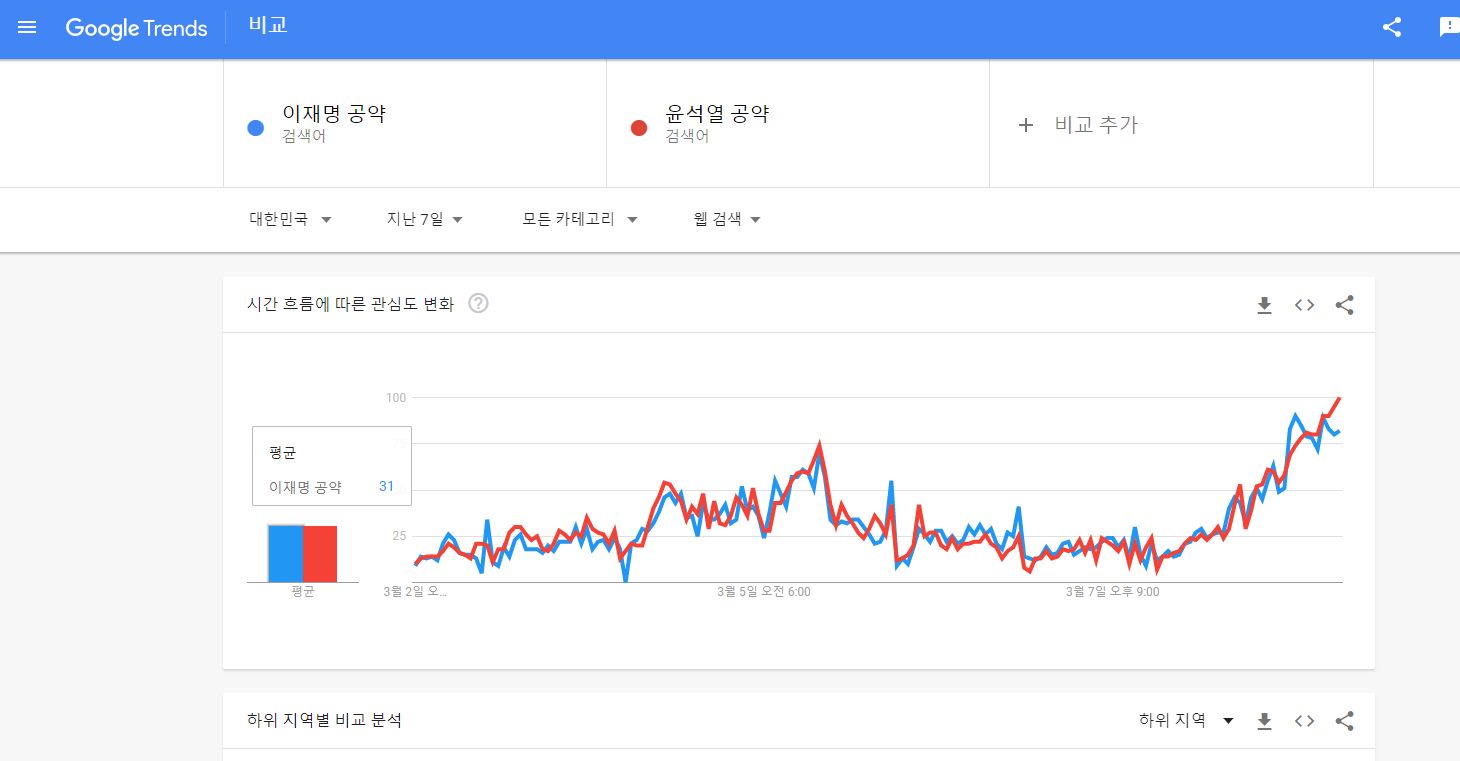Click the Google Trends logo

click(136, 28)
